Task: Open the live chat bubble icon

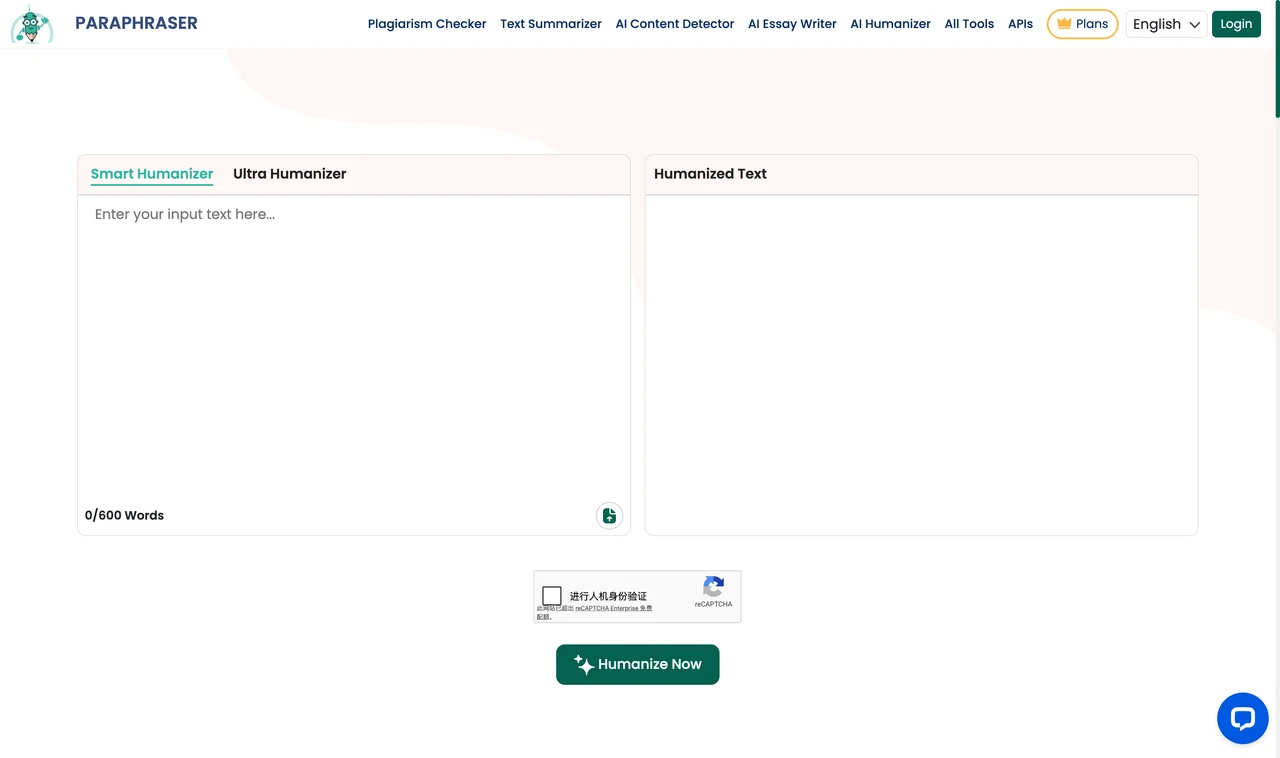Action: [x=1243, y=718]
